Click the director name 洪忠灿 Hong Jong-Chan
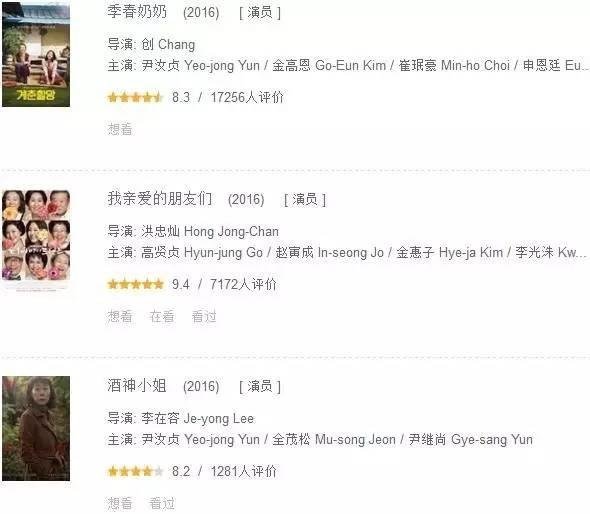 click(210, 231)
